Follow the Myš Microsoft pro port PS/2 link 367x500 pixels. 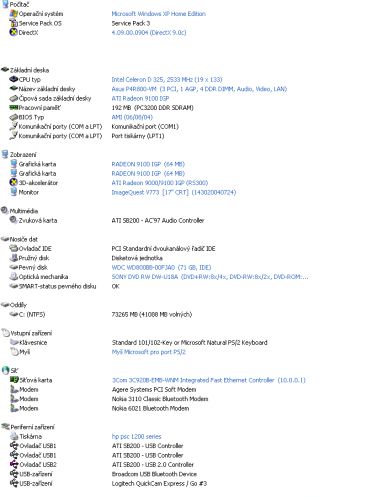149,352
